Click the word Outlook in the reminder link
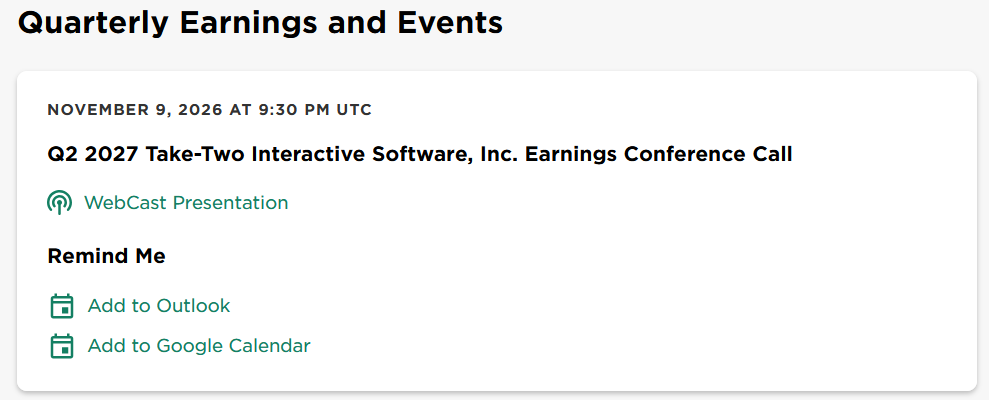The height and width of the screenshot is (400, 989). [194, 306]
